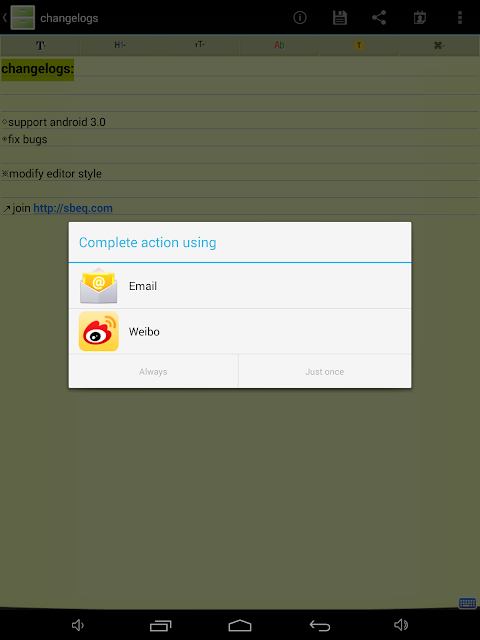Tap the info icon in the action bar
The height and width of the screenshot is (640, 480).
(x=300, y=18)
